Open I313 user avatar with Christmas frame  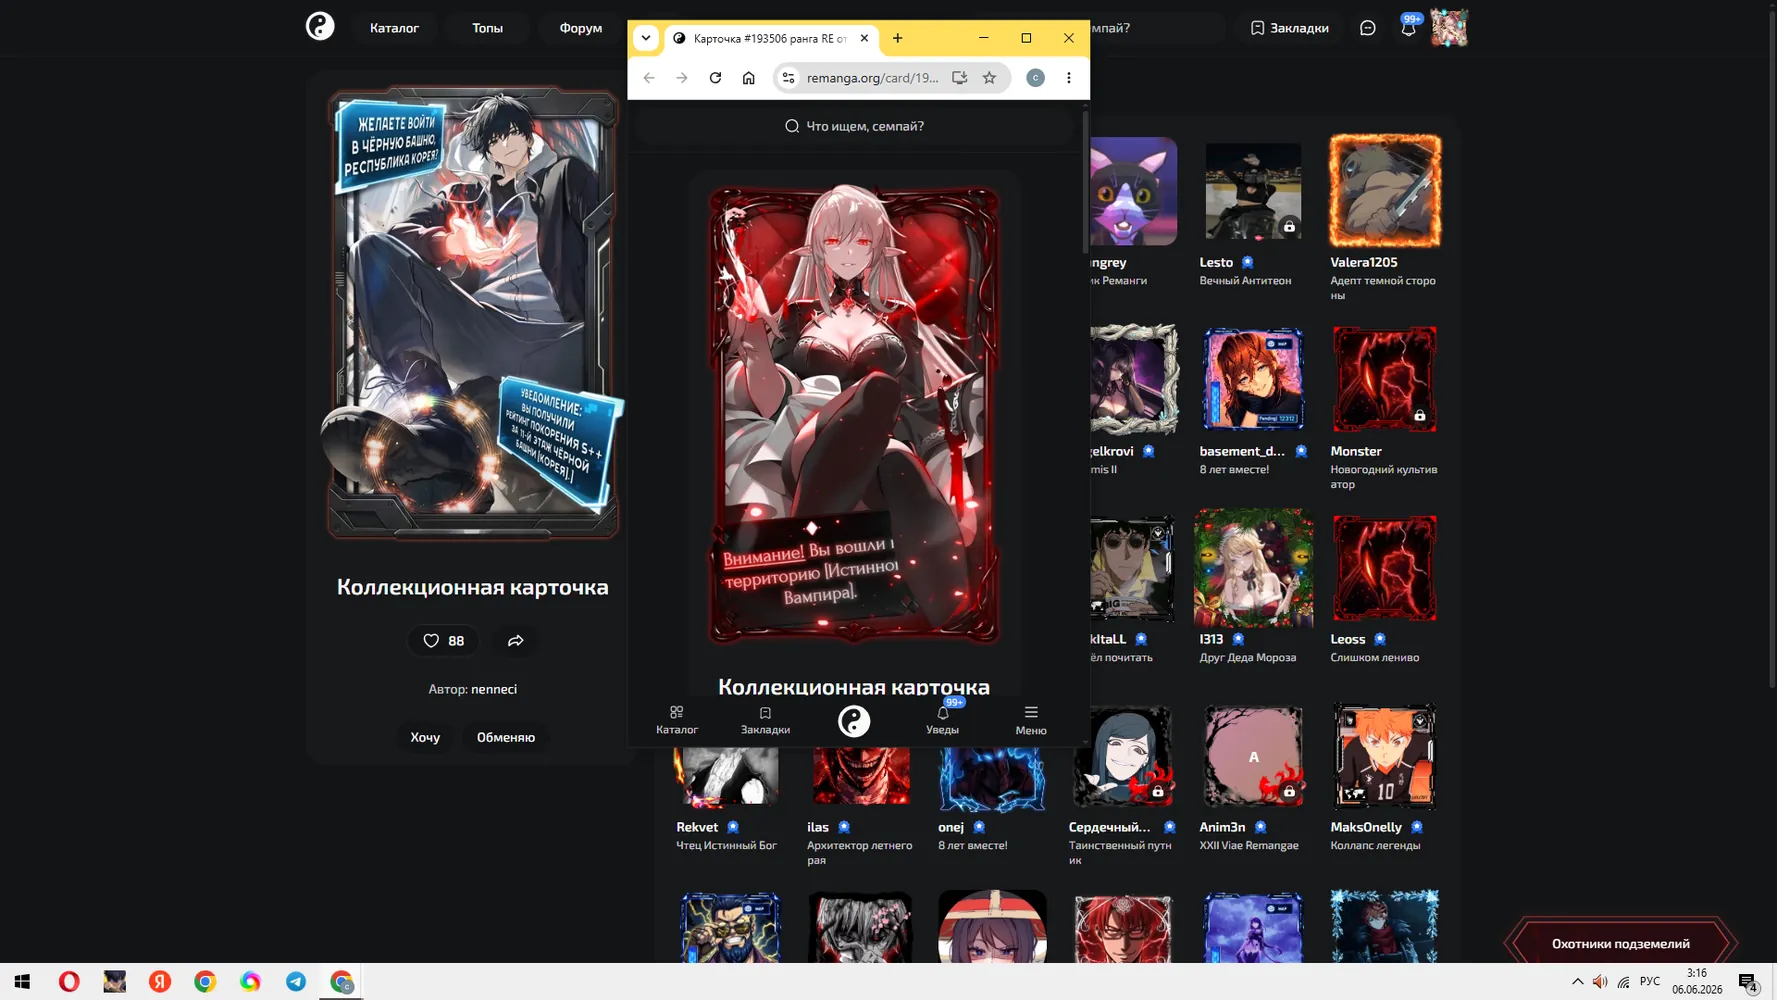coord(1253,568)
